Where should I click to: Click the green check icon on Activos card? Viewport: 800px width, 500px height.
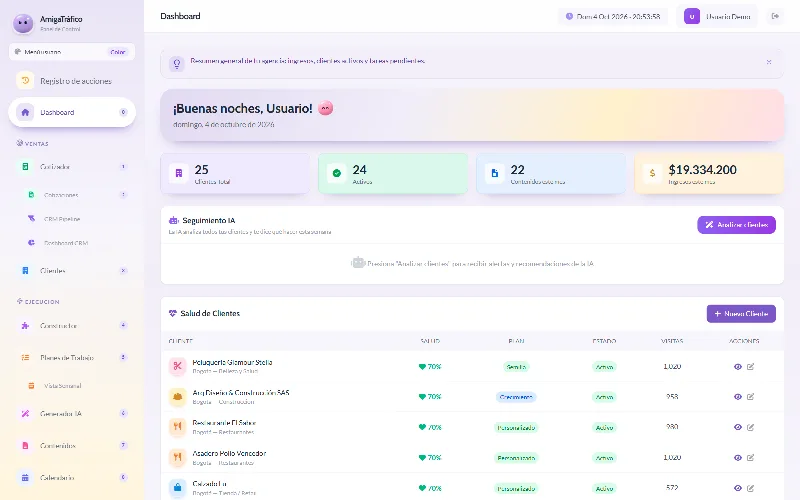337,173
